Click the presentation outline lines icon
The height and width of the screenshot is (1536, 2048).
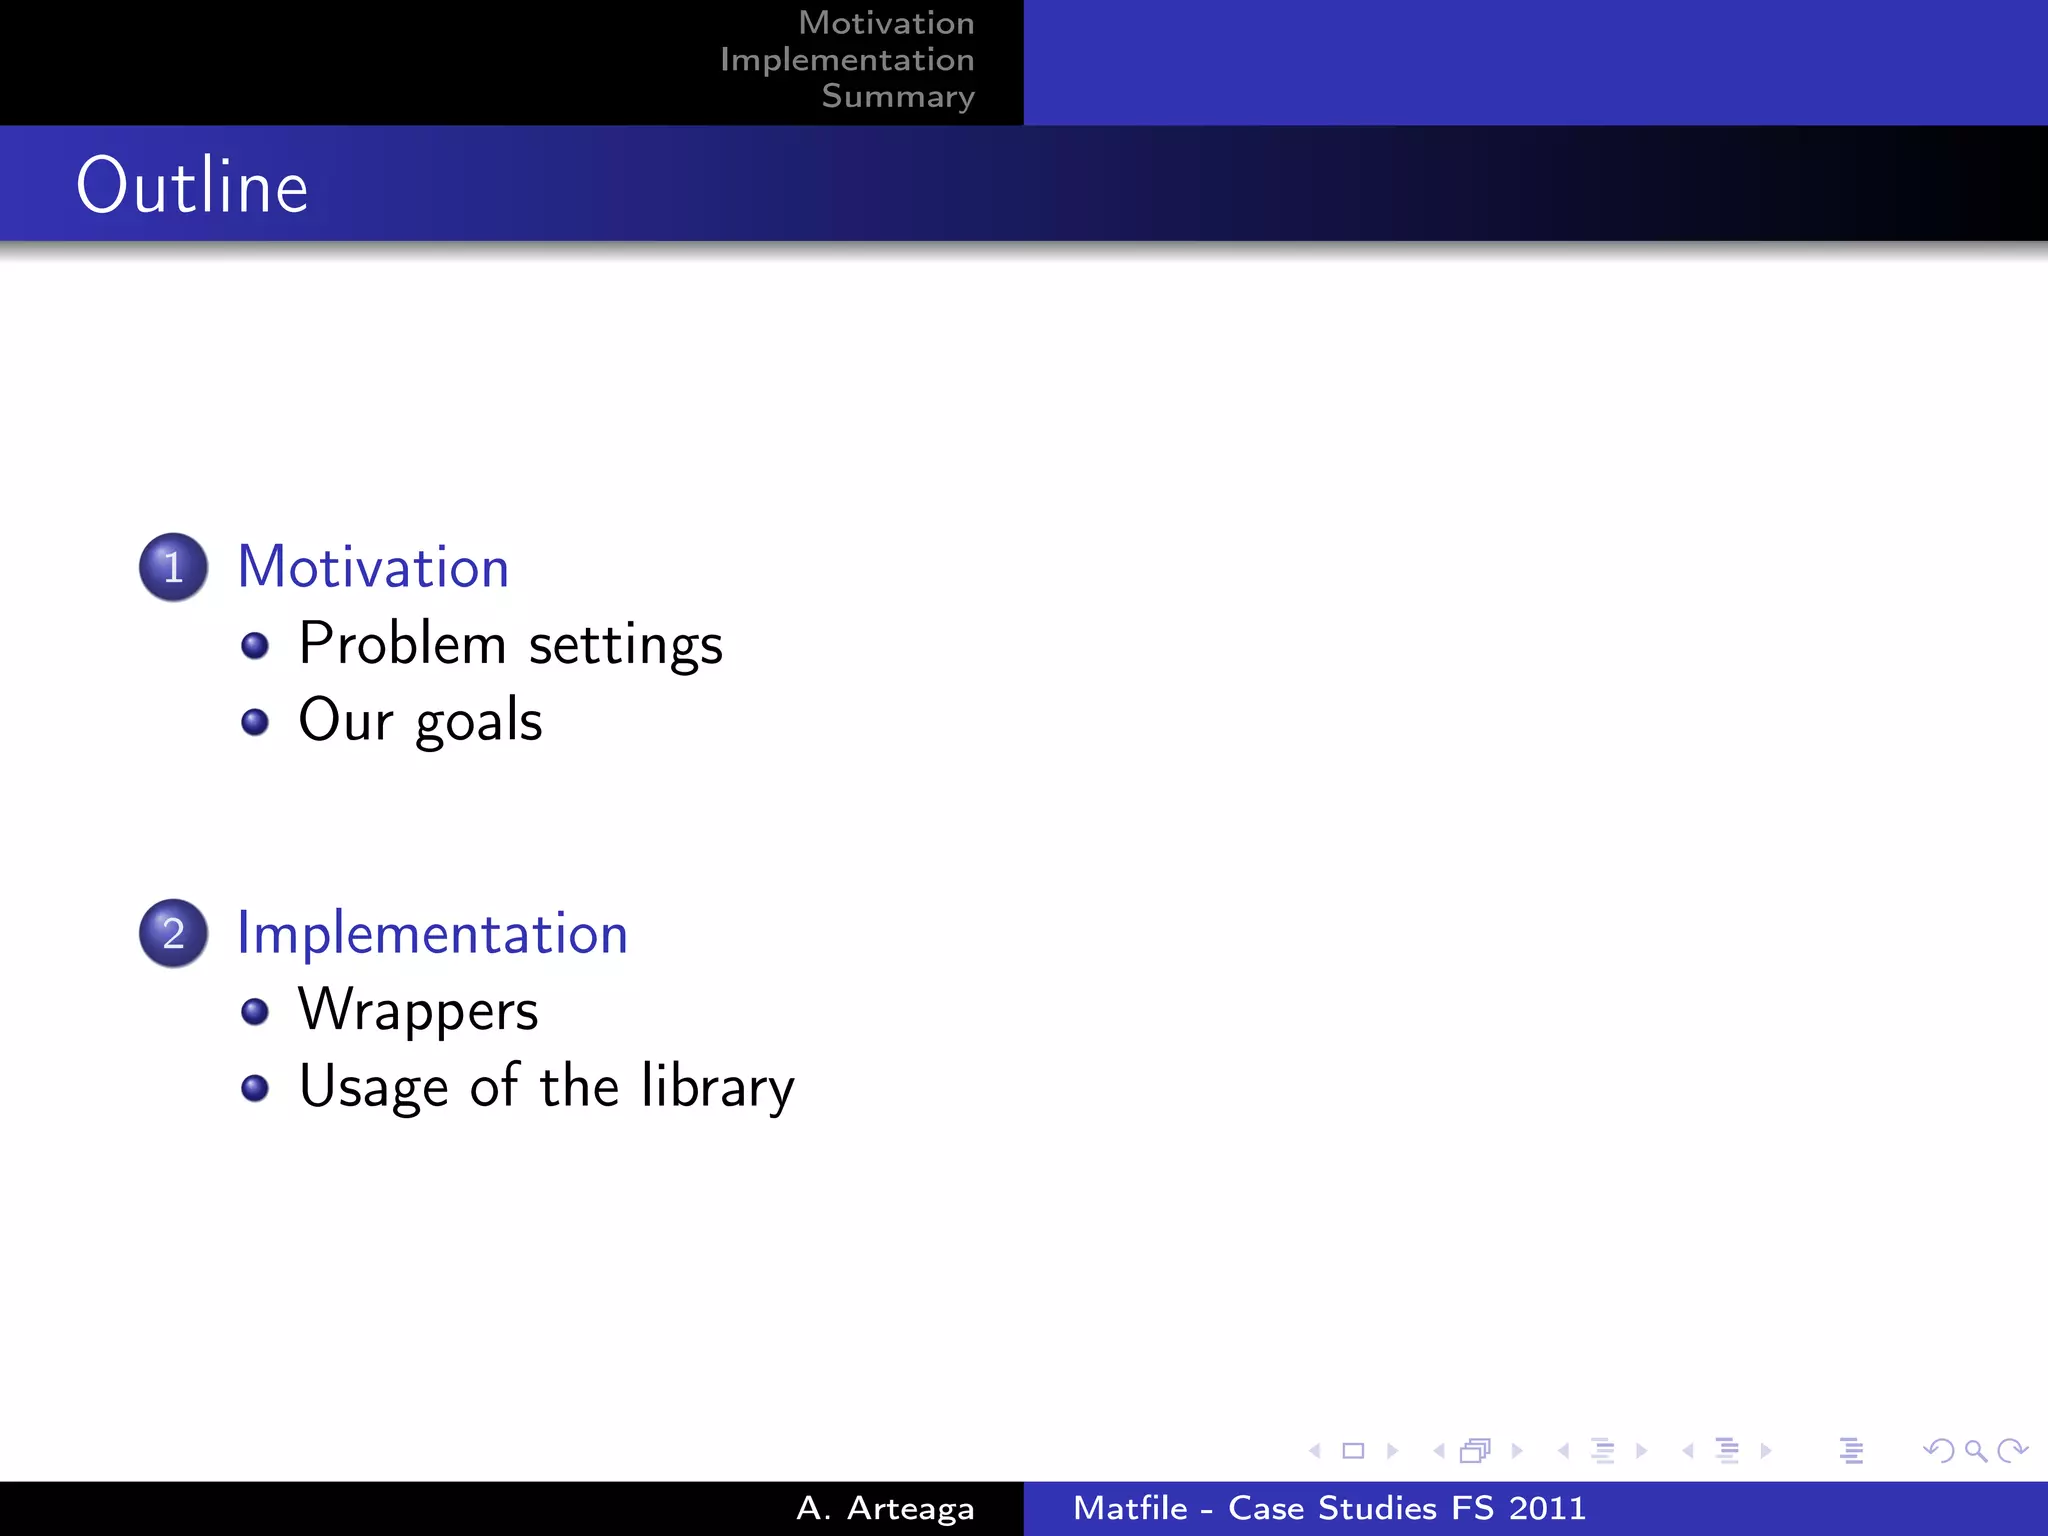[x=1851, y=1450]
